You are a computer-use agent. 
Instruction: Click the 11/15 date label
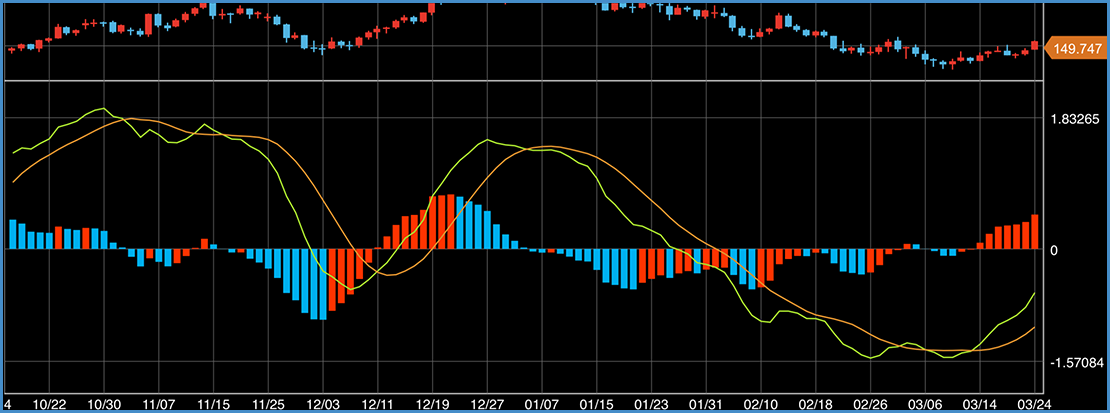(x=212, y=404)
